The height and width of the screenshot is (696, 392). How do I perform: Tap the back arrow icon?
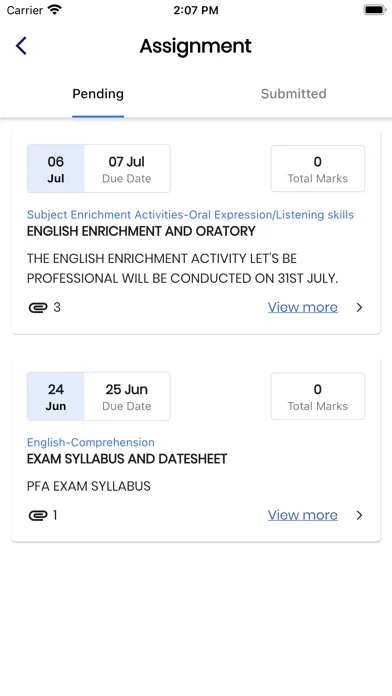click(x=21, y=46)
